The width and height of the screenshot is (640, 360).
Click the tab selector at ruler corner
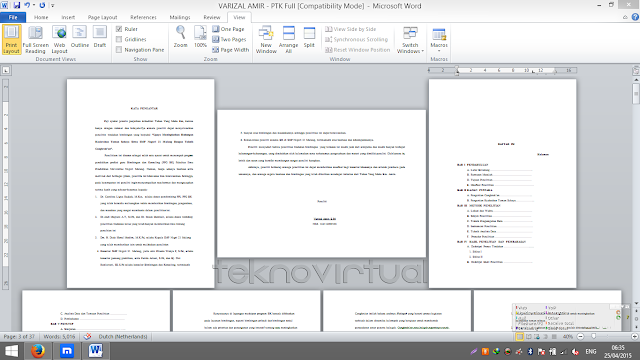pyautogui.click(x=6, y=70)
